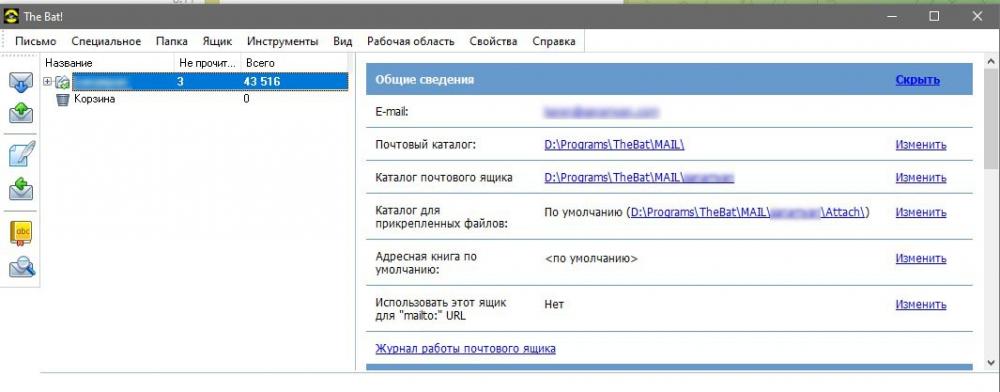The height and width of the screenshot is (392, 1000).
Task: Open the Ящик menu
Action: click(217, 41)
